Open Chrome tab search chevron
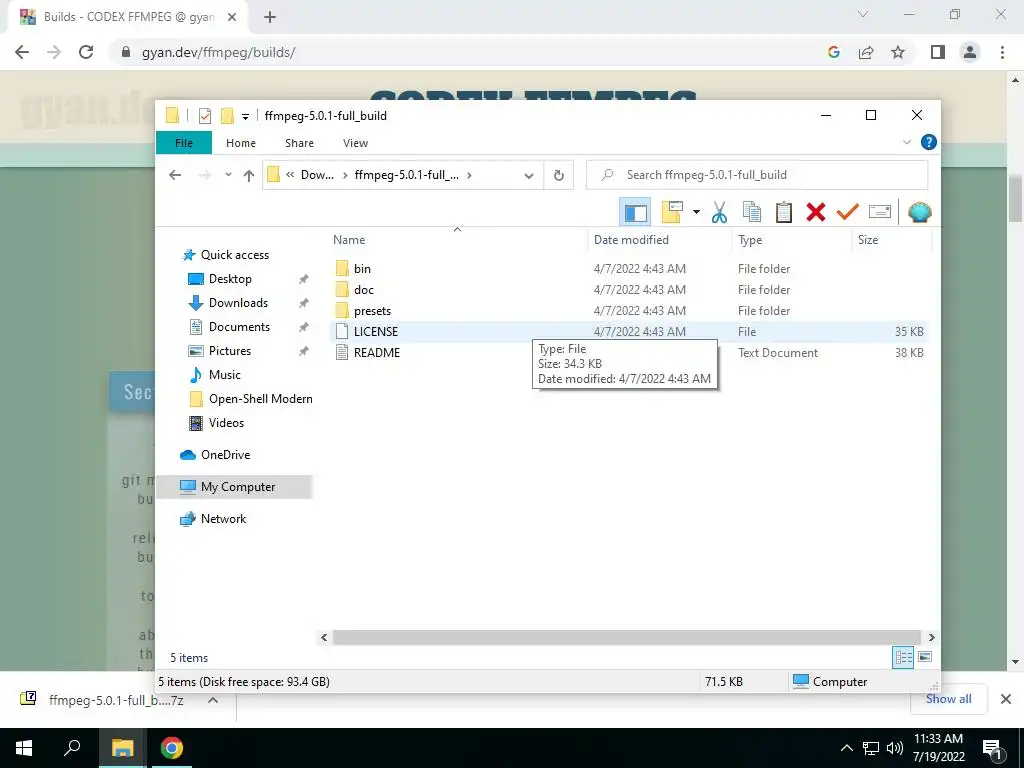Screen dimensions: 1024x768 tap(863, 14)
